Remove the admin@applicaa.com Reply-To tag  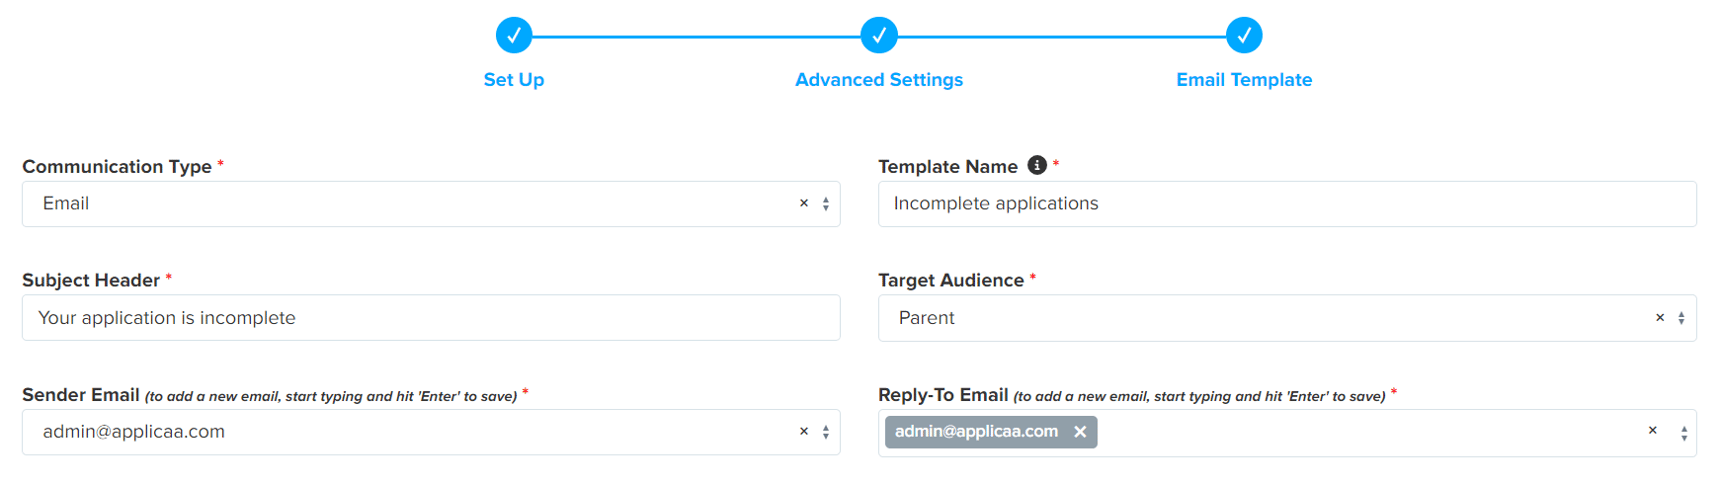pyautogui.click(x=1080, y=432)
